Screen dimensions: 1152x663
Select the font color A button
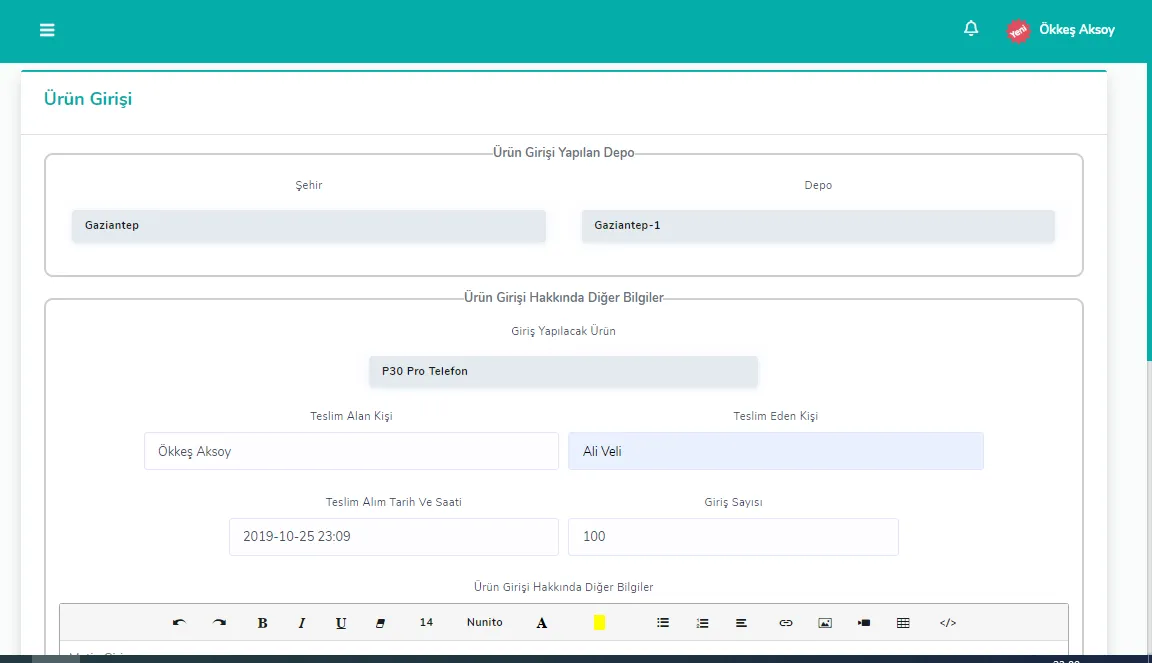[541, 623]
